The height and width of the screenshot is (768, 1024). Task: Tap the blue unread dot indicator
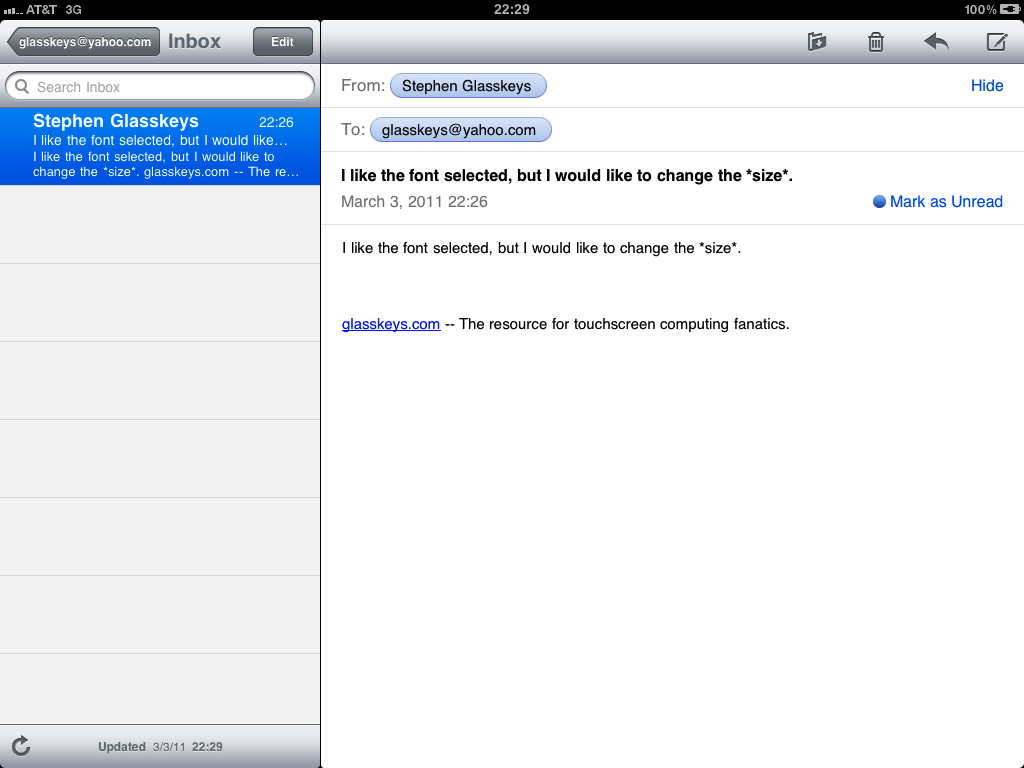pyautogui.click(x=880, y=202)
